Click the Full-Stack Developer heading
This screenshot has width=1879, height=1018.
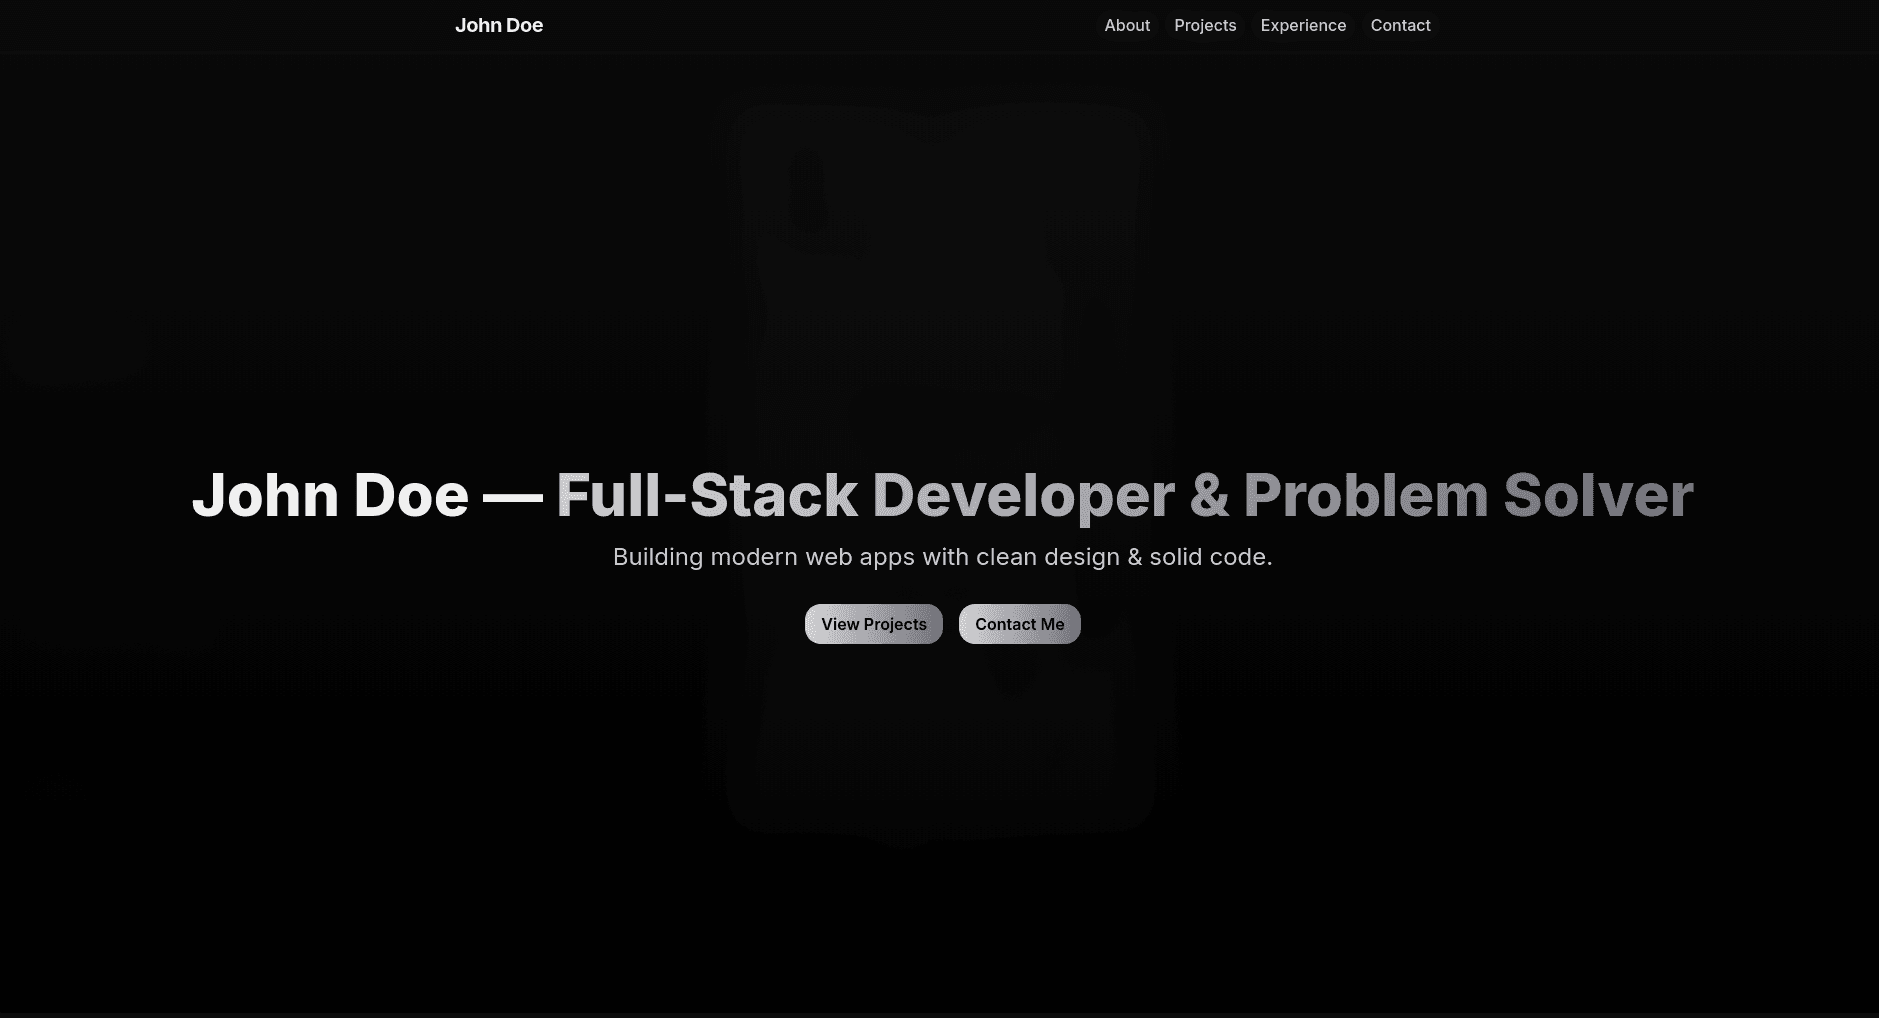(940, 495)
